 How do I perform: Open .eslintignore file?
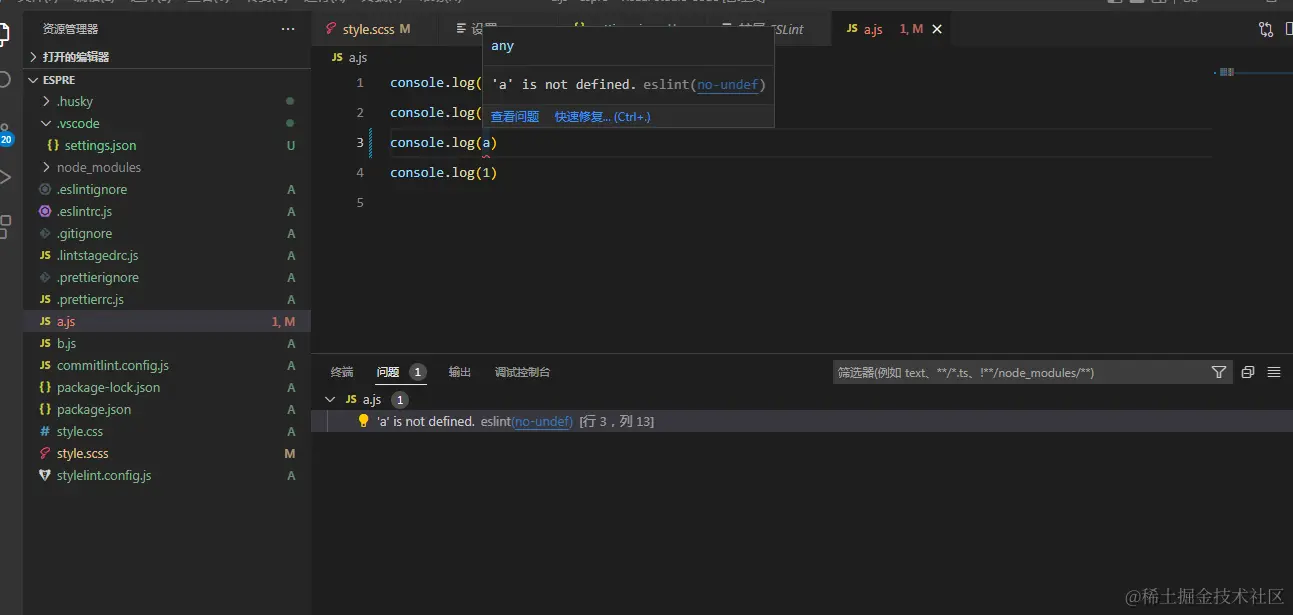tap(91, 189)
